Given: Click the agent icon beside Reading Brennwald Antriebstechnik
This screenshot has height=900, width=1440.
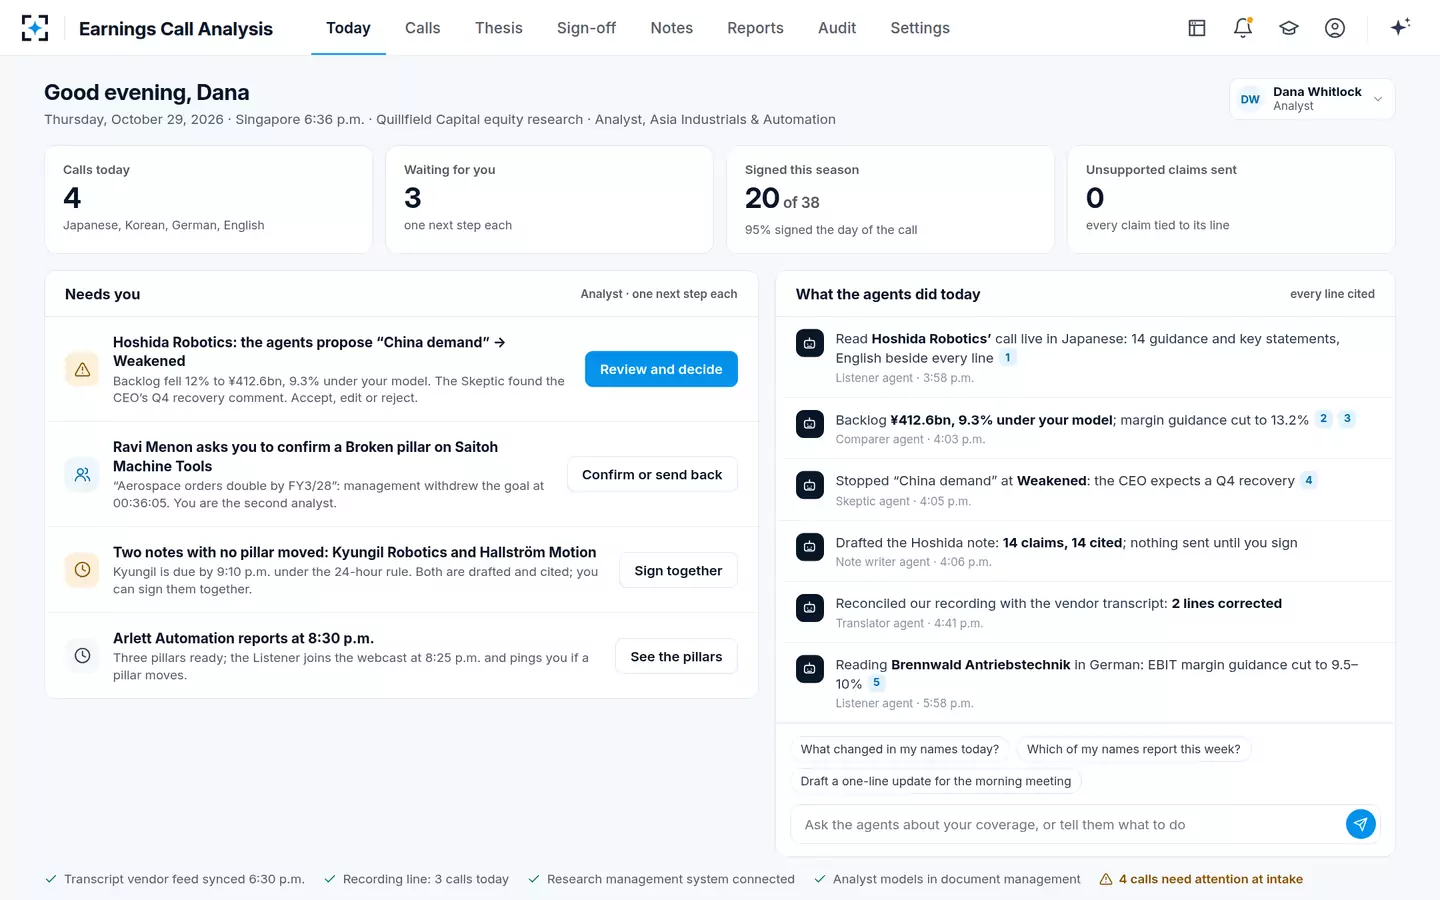Looking at the screenshot, I should pyautogui.click(x=810, y=669).
